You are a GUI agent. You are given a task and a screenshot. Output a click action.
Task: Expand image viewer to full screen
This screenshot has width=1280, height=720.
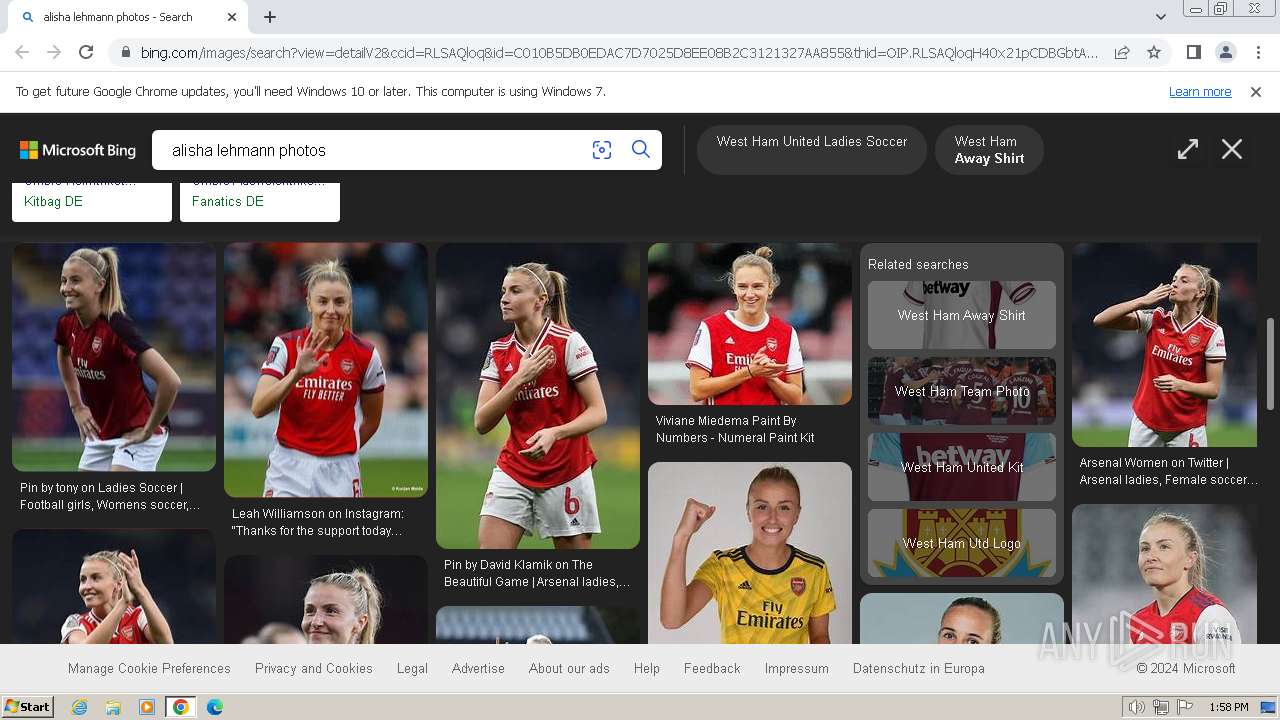1188,150
